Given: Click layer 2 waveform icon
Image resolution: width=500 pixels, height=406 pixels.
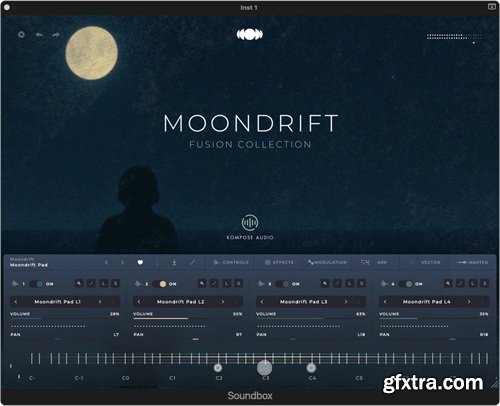Looking at the screenshot, I should pos(138,284).
